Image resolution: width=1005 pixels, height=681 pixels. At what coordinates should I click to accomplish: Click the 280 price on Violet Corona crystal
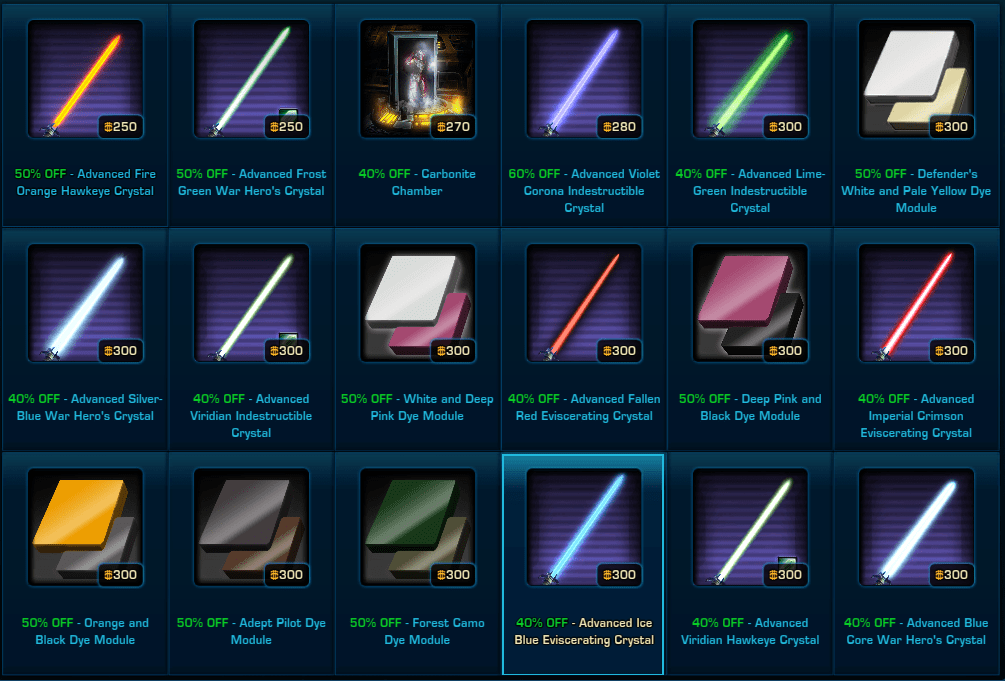coord(619,126)
